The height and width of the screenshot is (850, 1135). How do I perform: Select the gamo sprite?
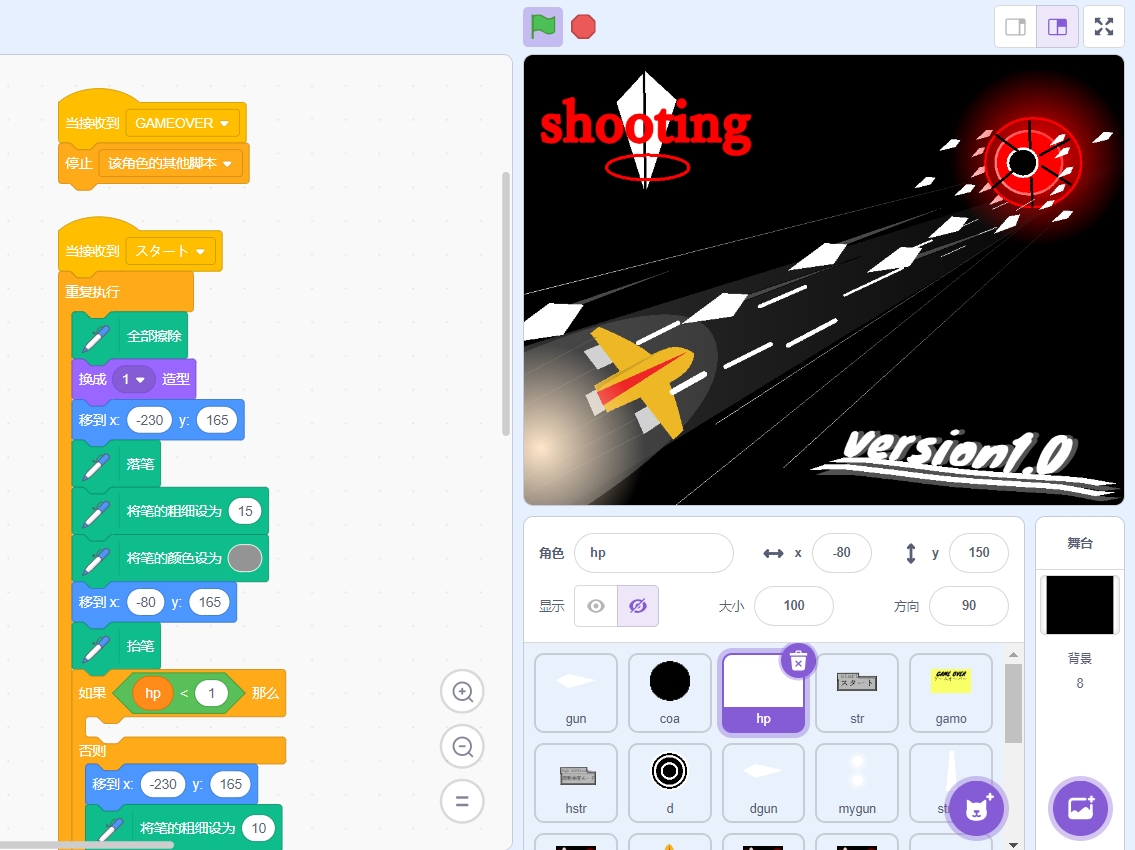point(951,693)
